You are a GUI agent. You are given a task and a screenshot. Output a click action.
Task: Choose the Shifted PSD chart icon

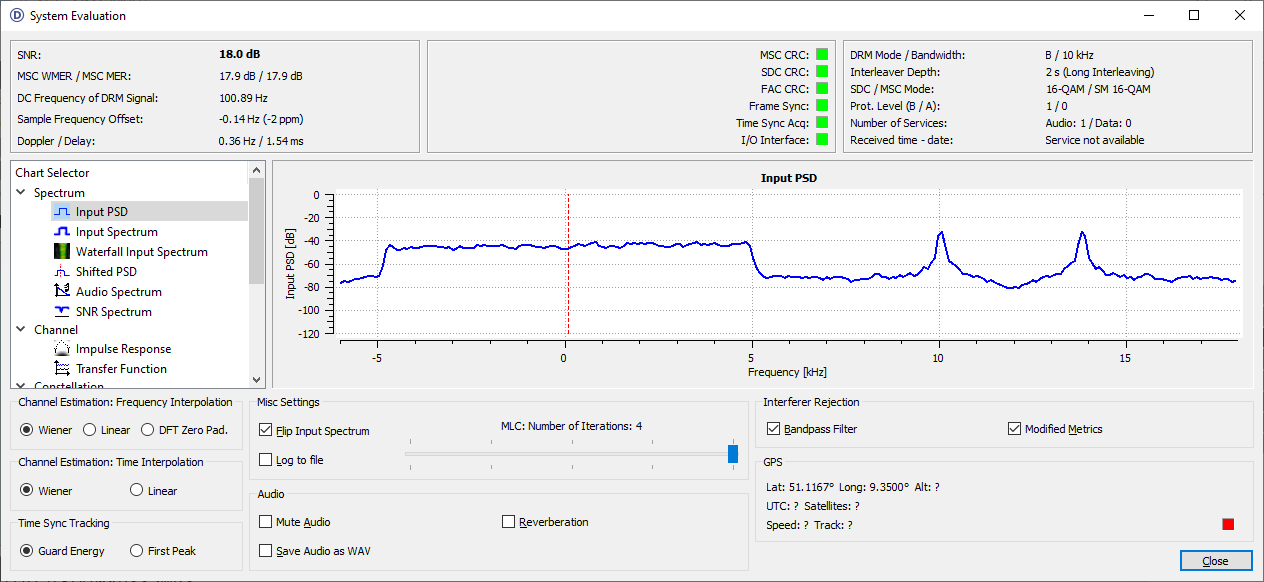pyautogui.click(x=62, y=272)
